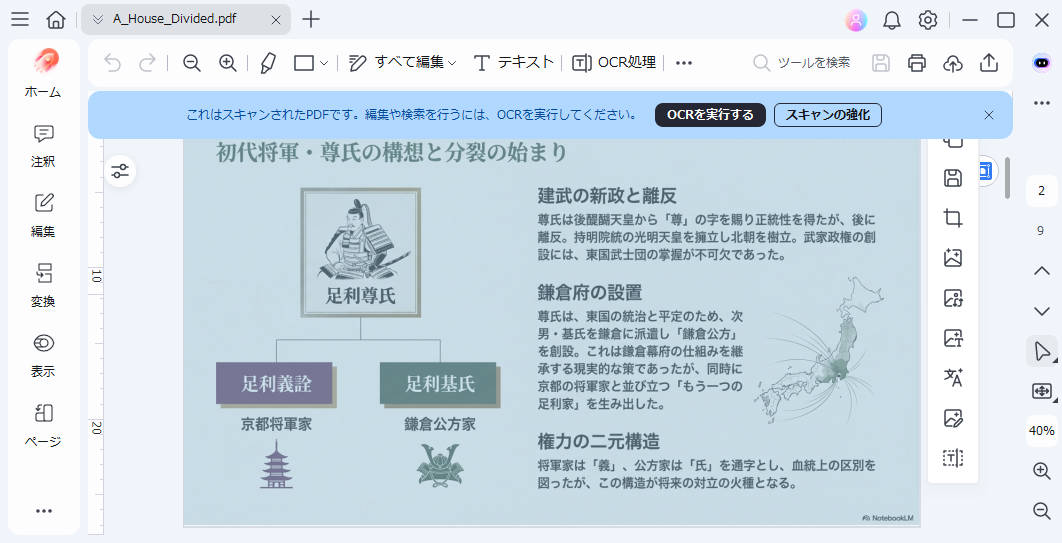Open the 40% zoom level field

(x=1042, y=431)
